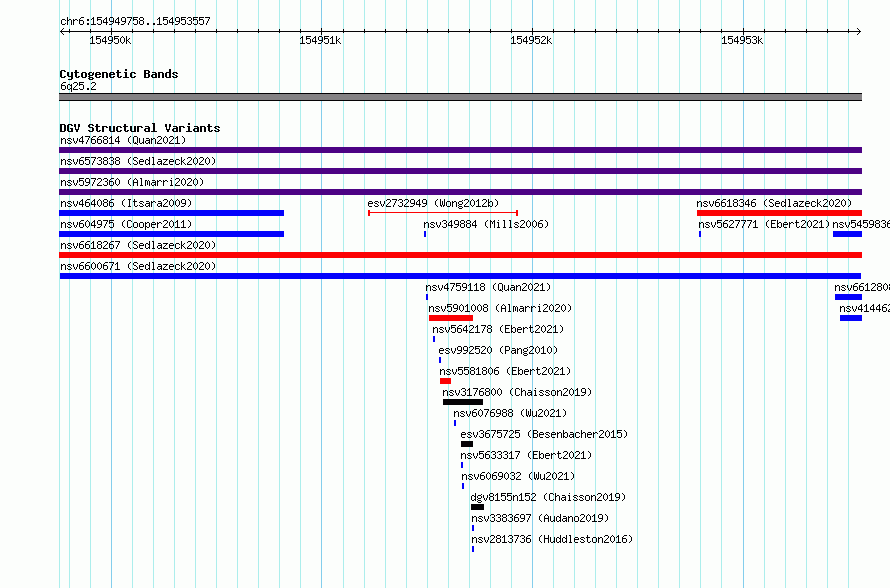Click the 154951k ruler label
The image size is (890, 588).
pos(320,40)
